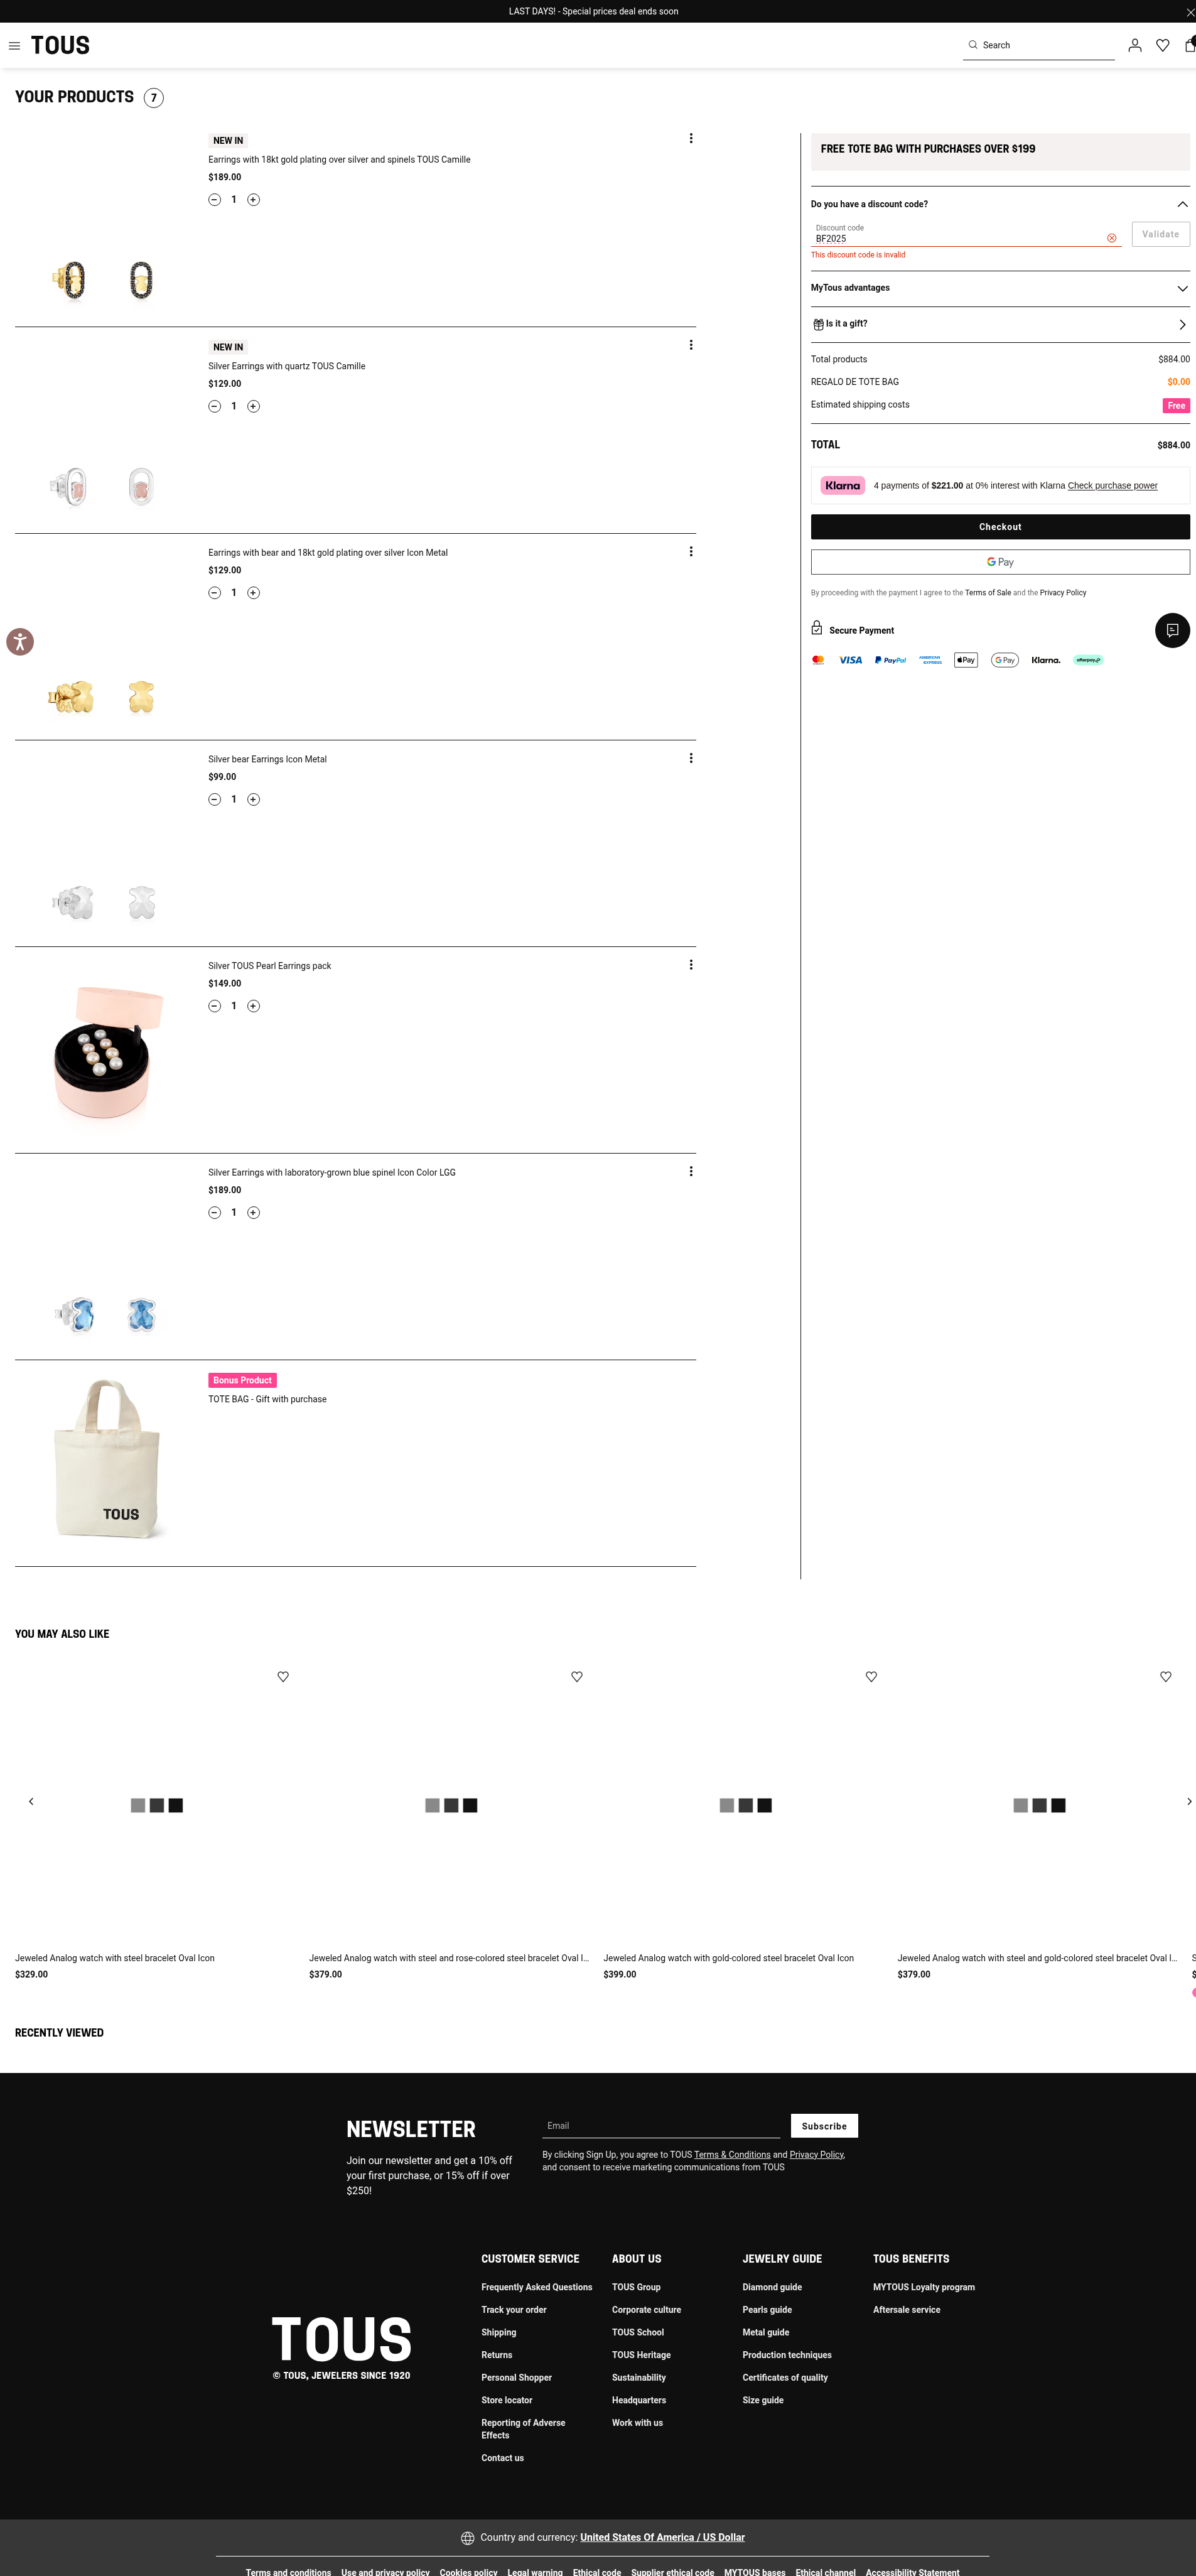Viewport: 1196px width, 2576px height.
Task: Open Diamond guide in Jewelry Guide
Action: tap(771, 2287)
